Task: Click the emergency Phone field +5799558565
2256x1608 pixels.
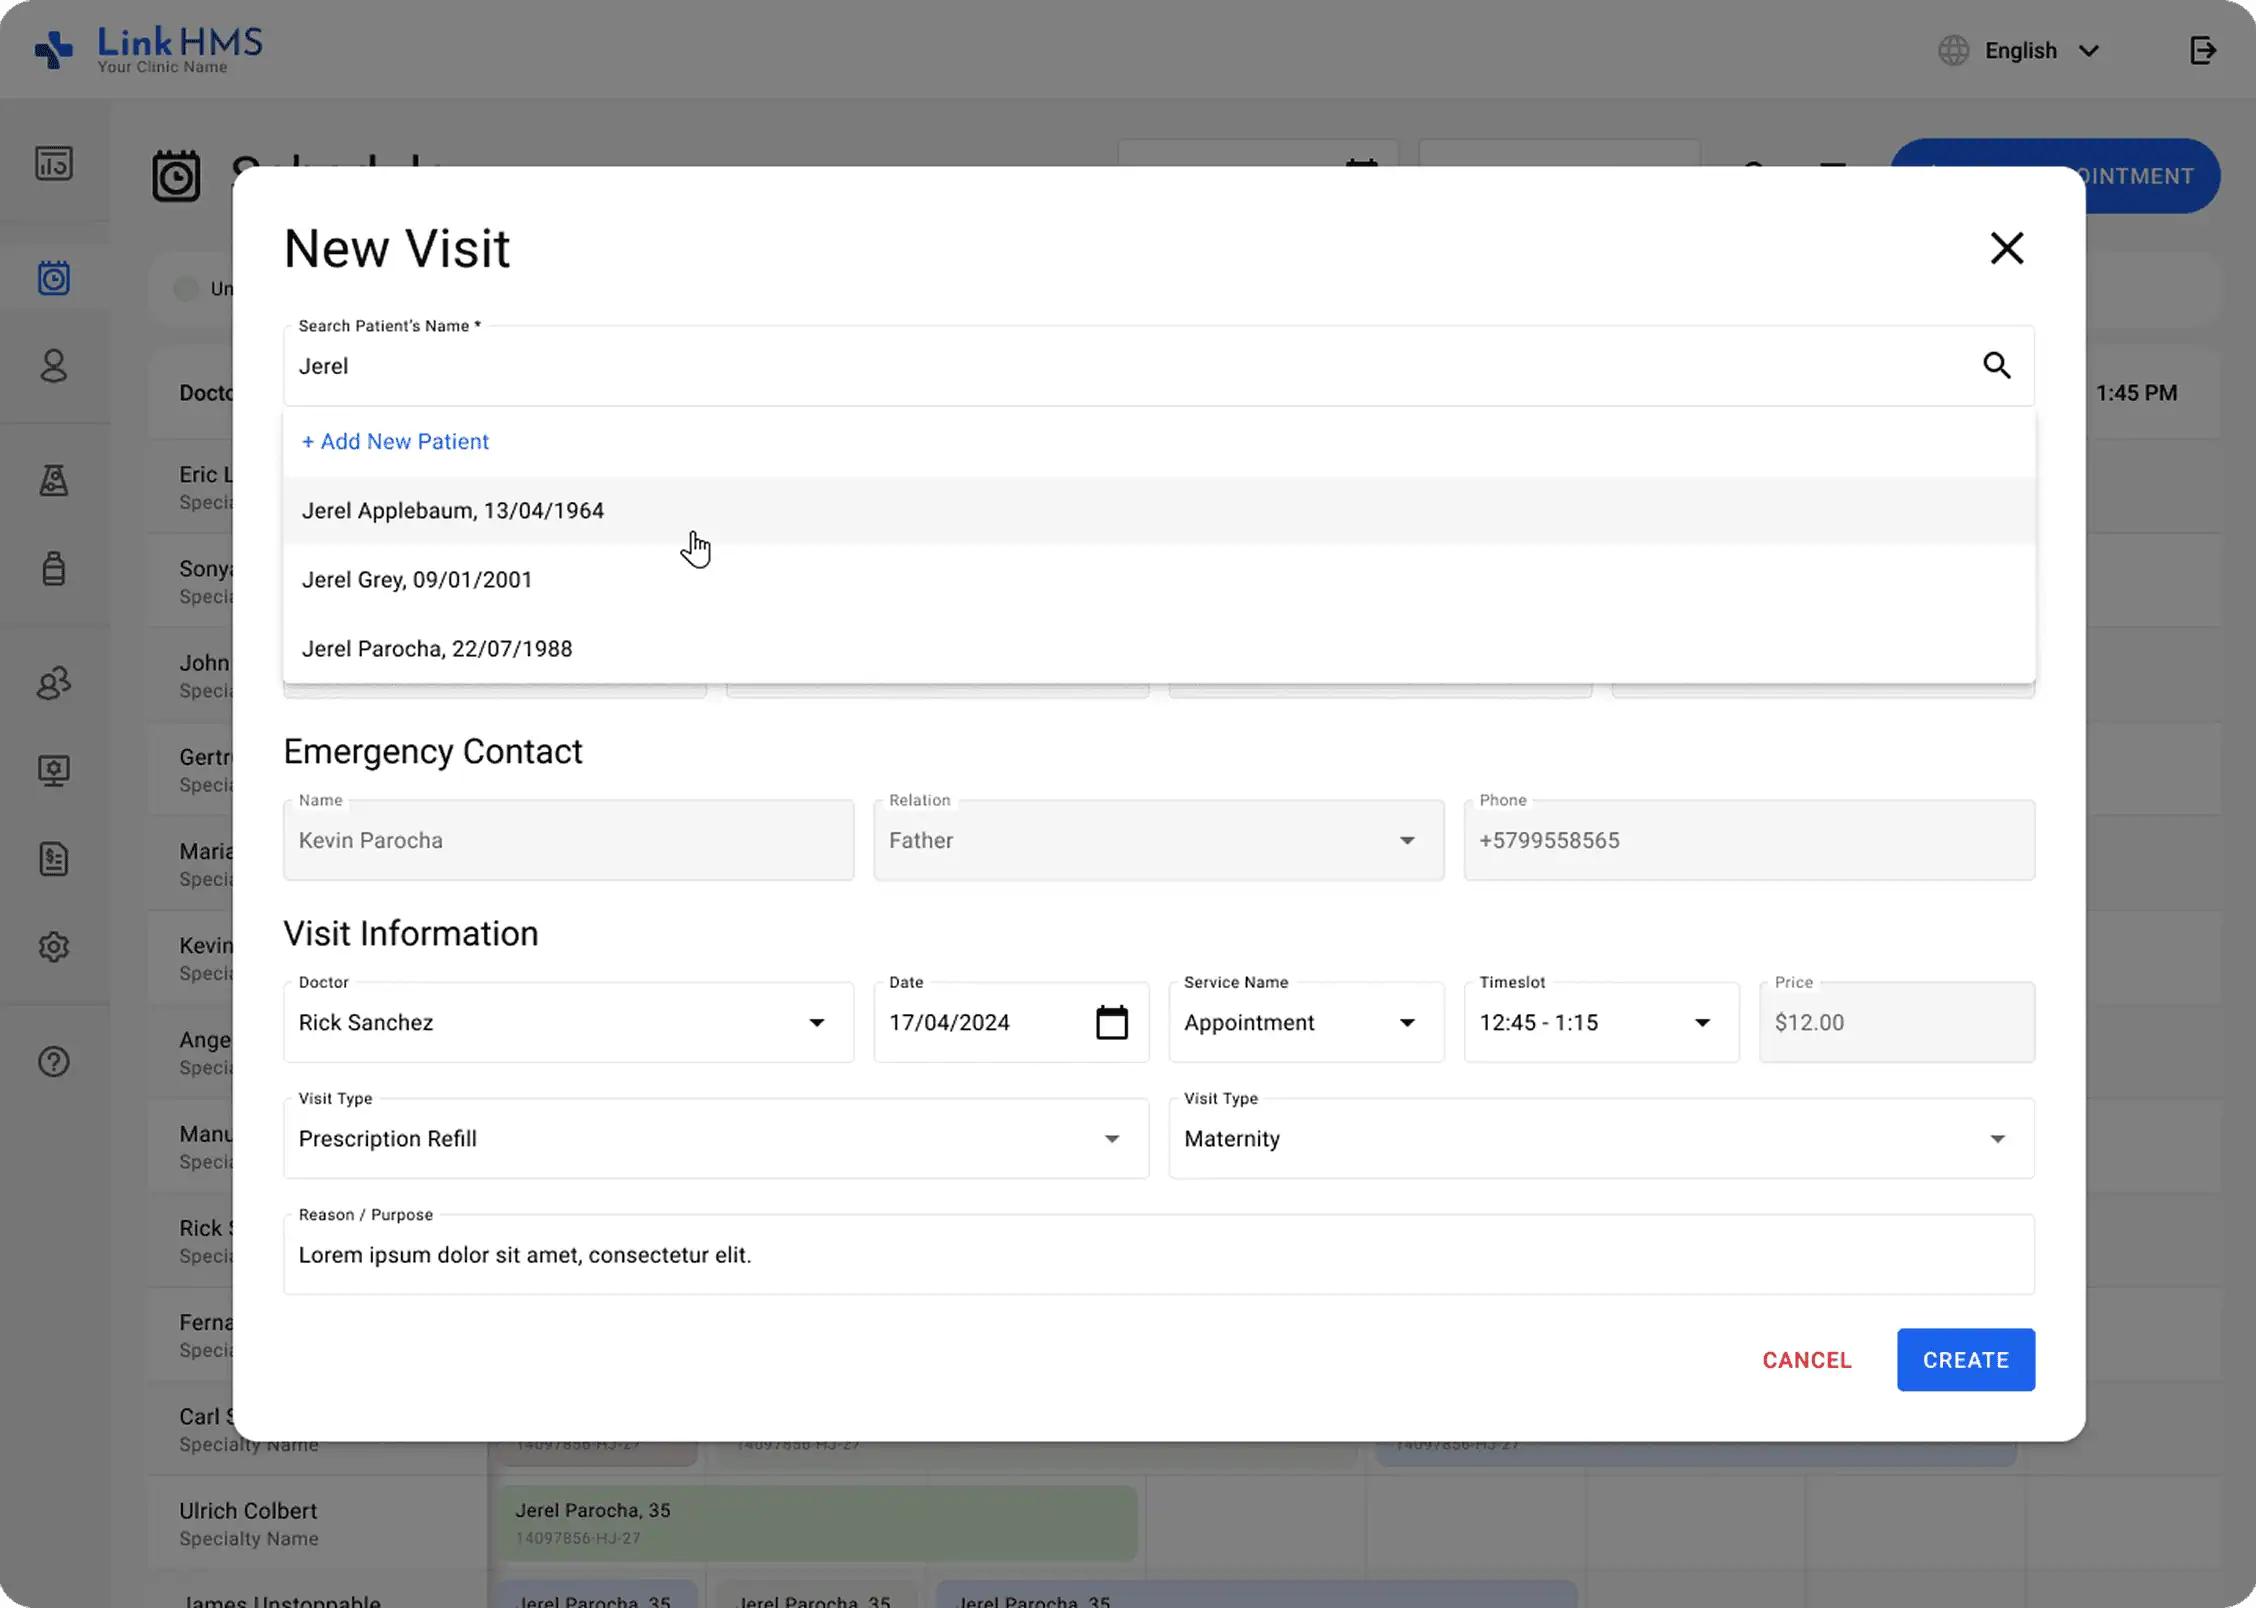Action: coord(1748,840)
